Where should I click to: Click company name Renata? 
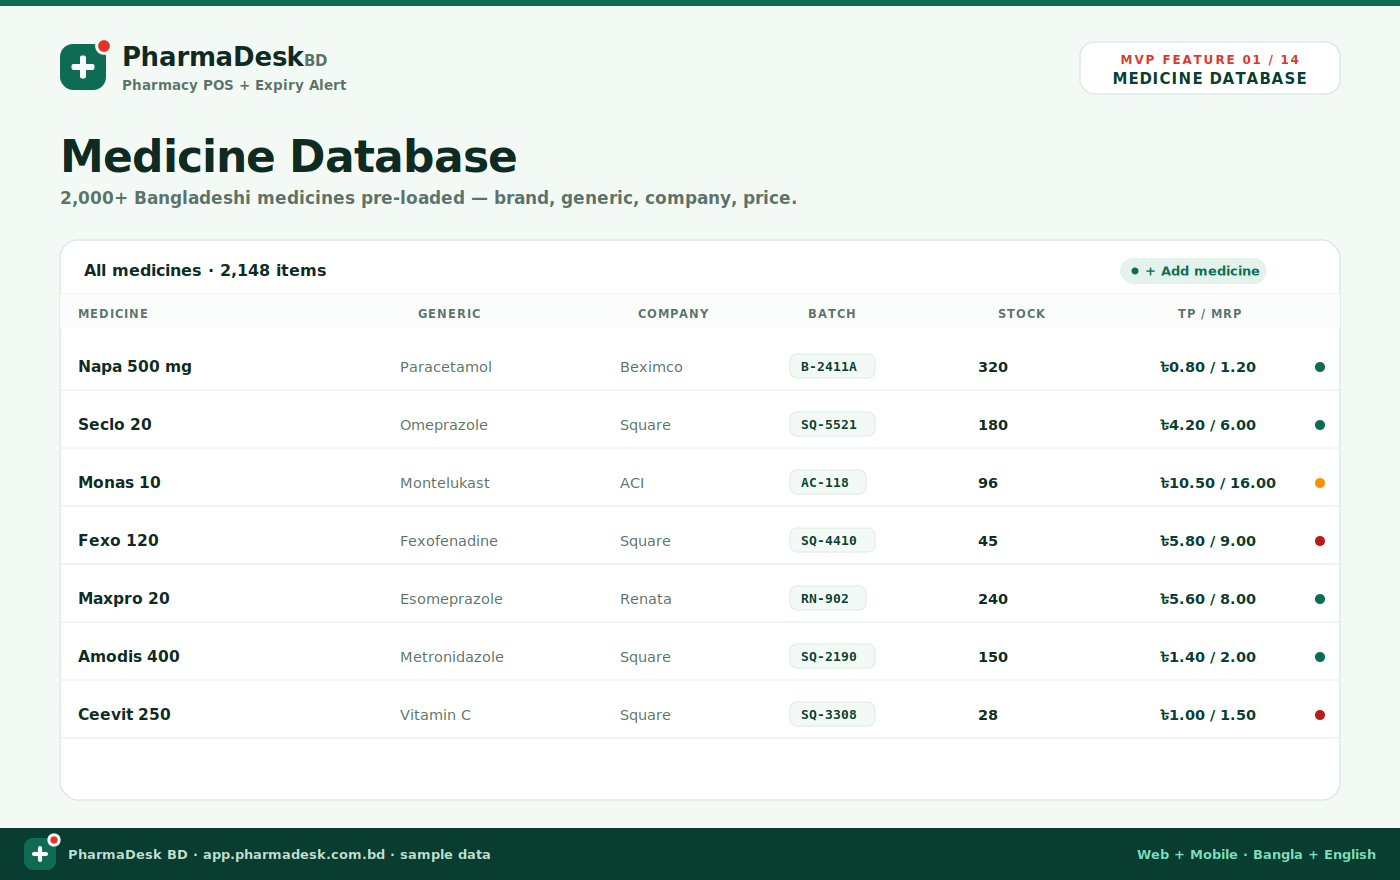[x=646, y=599]
